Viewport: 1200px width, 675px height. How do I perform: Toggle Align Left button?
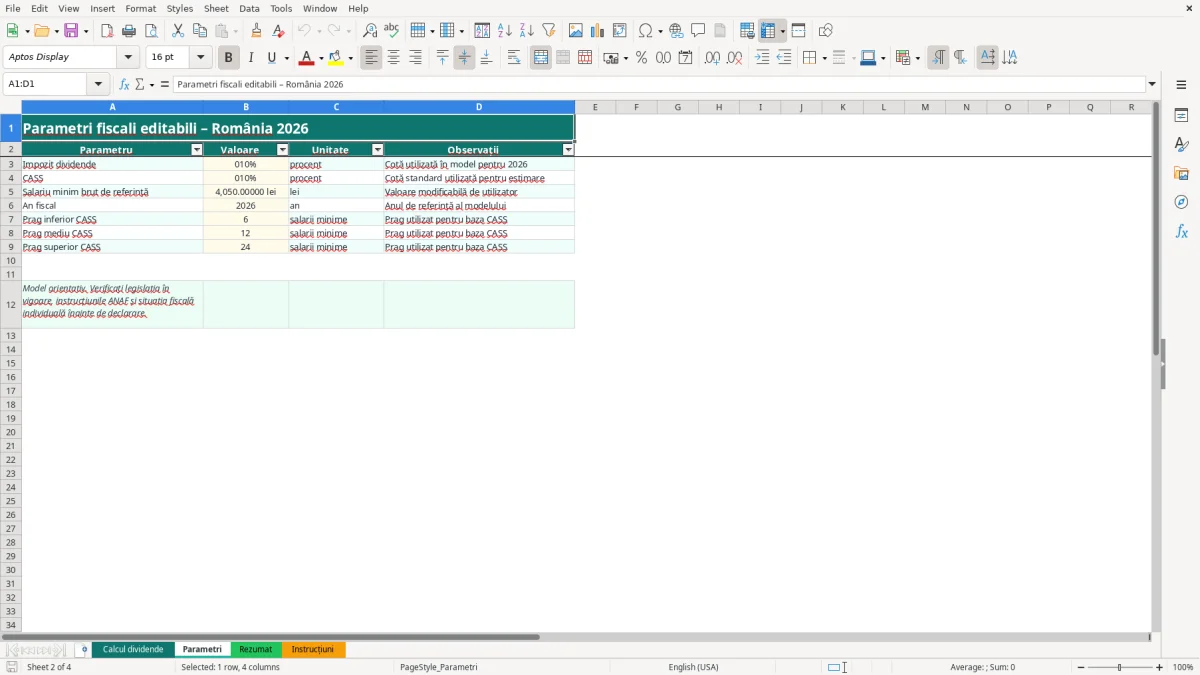tap(371, 58)
